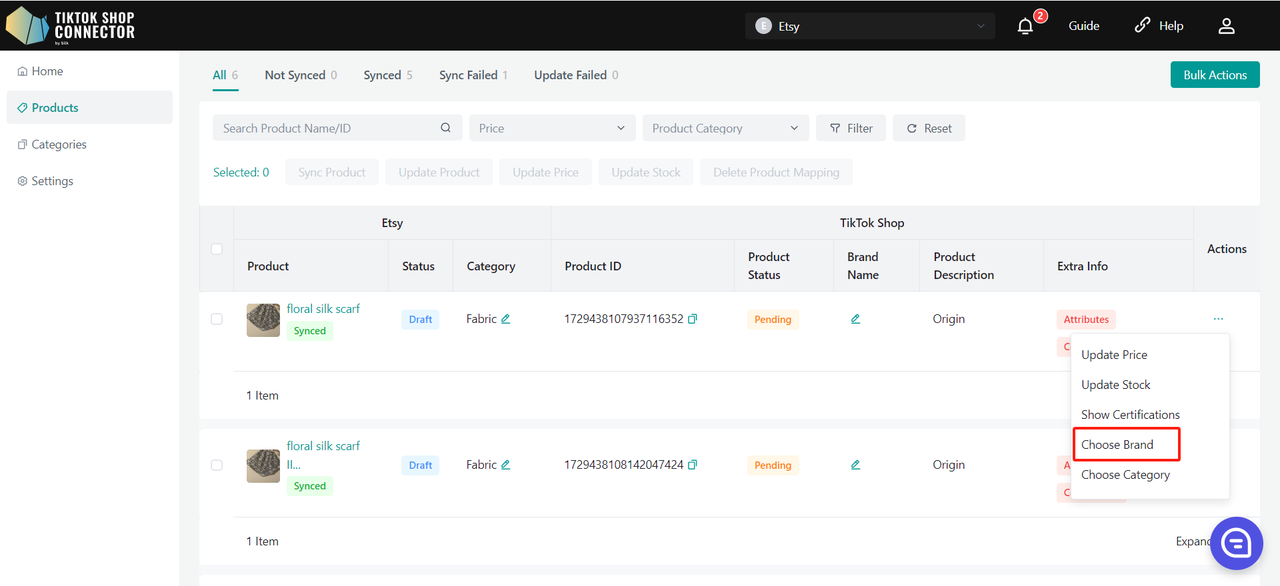Screen dimensions: 1280x586
Task: Open Help link in header
Action: pyautogui.click(x=1159, y=26)
